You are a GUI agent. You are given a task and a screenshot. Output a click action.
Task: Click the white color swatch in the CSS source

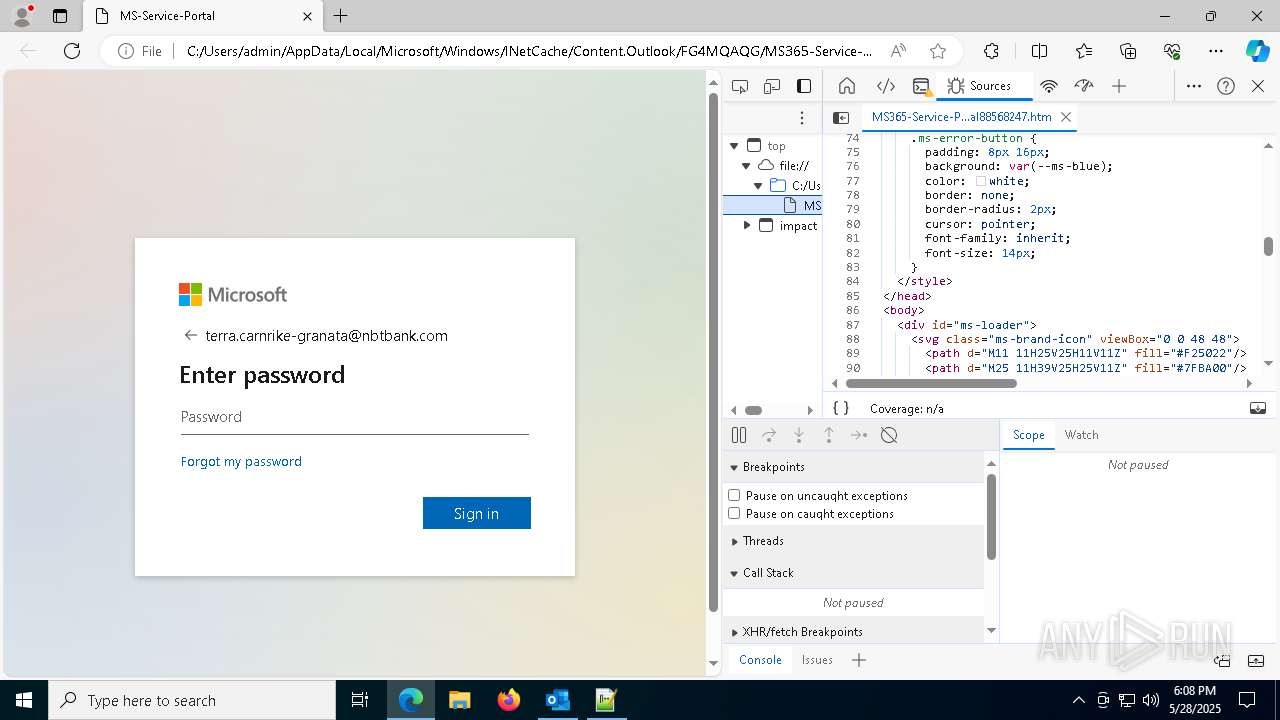point(981,181)
